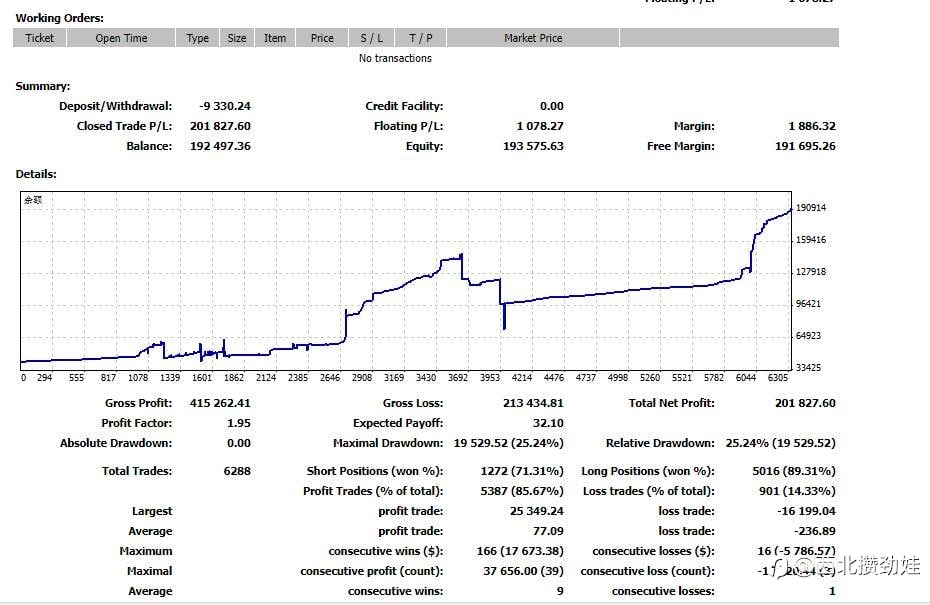930x605 pixels.
Task: Select Maximal Drawdown value 19 529.52 (25.24%)
Action: [508, 443]
